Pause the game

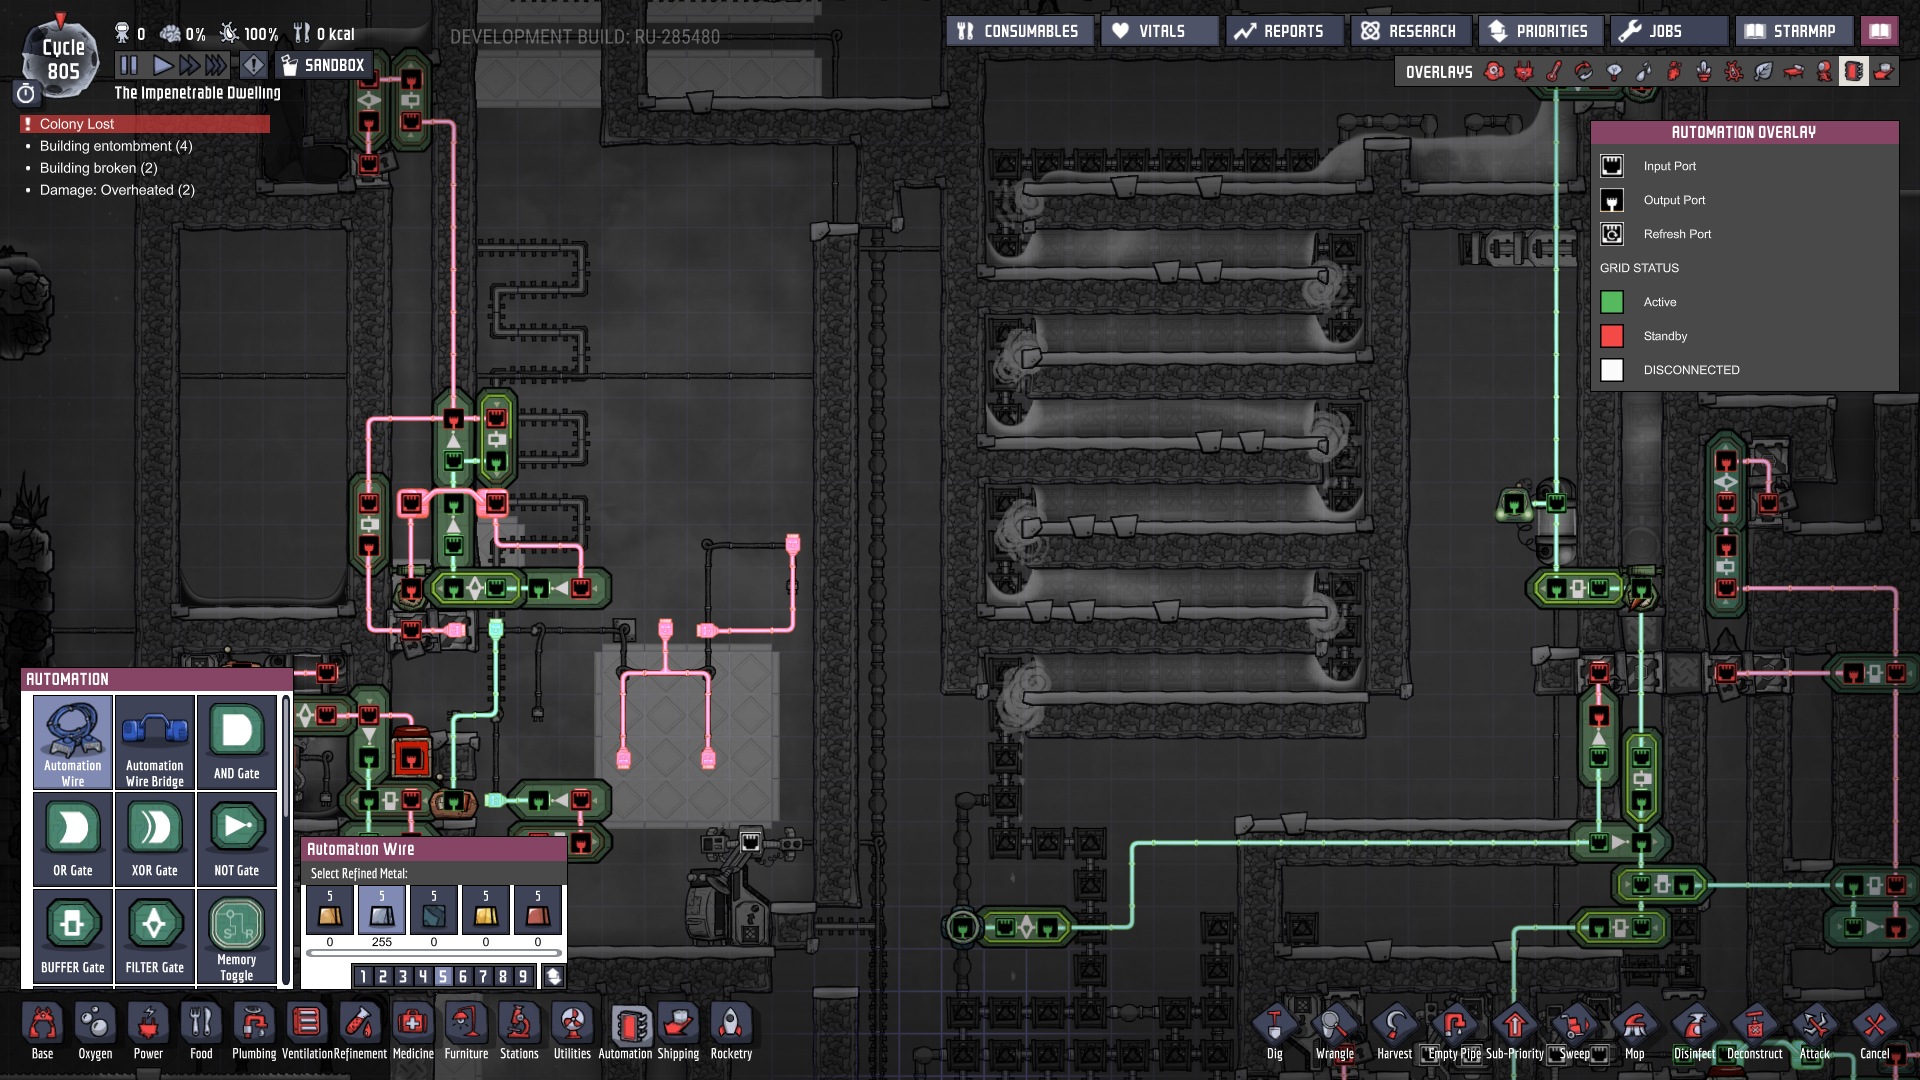point(129,66)
